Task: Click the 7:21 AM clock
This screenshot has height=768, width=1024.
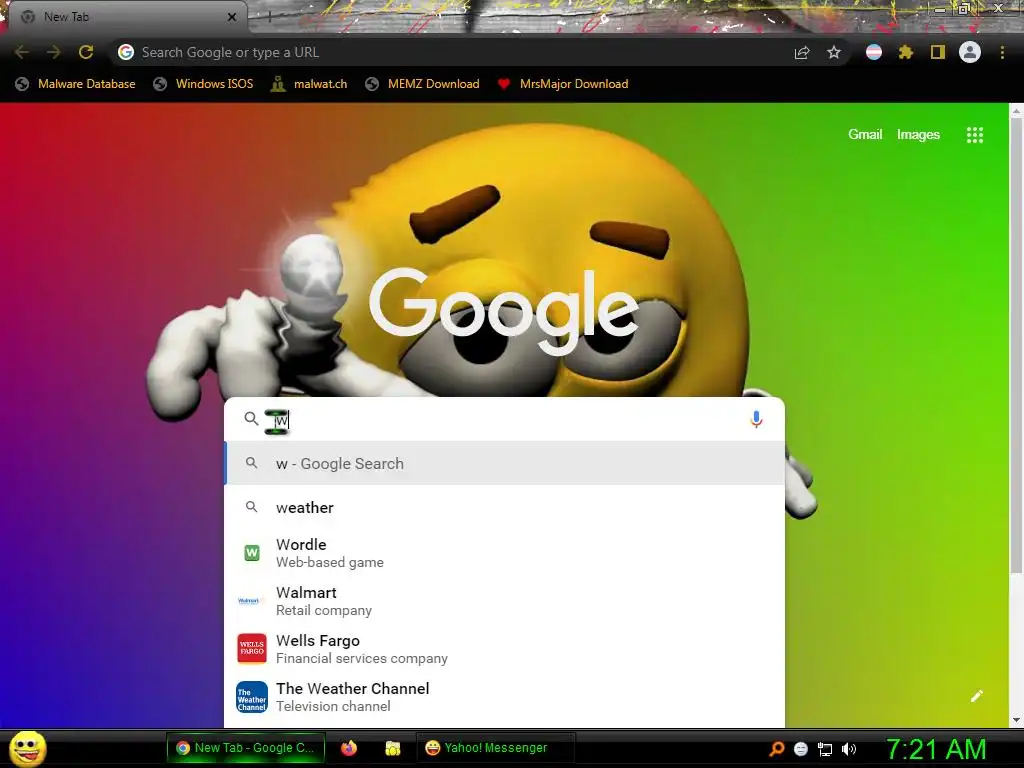Action: [936, 749]
